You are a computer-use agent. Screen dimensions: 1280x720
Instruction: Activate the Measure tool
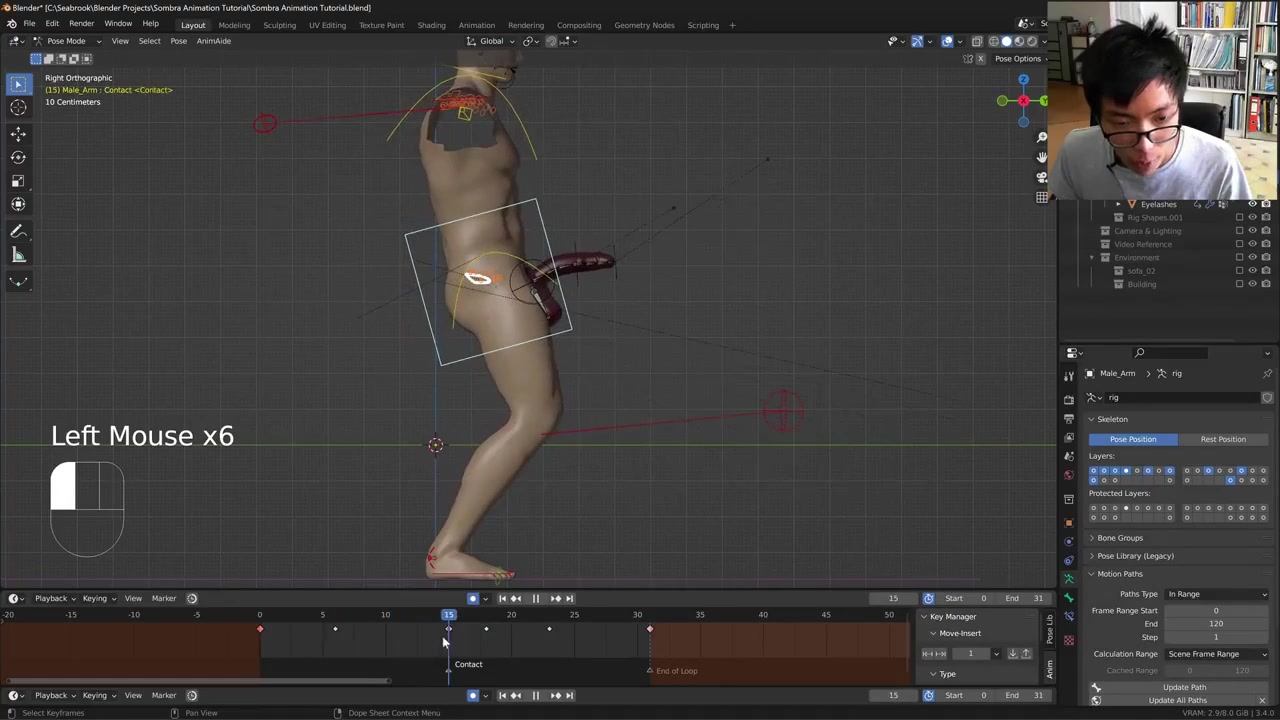click(18, 255)
